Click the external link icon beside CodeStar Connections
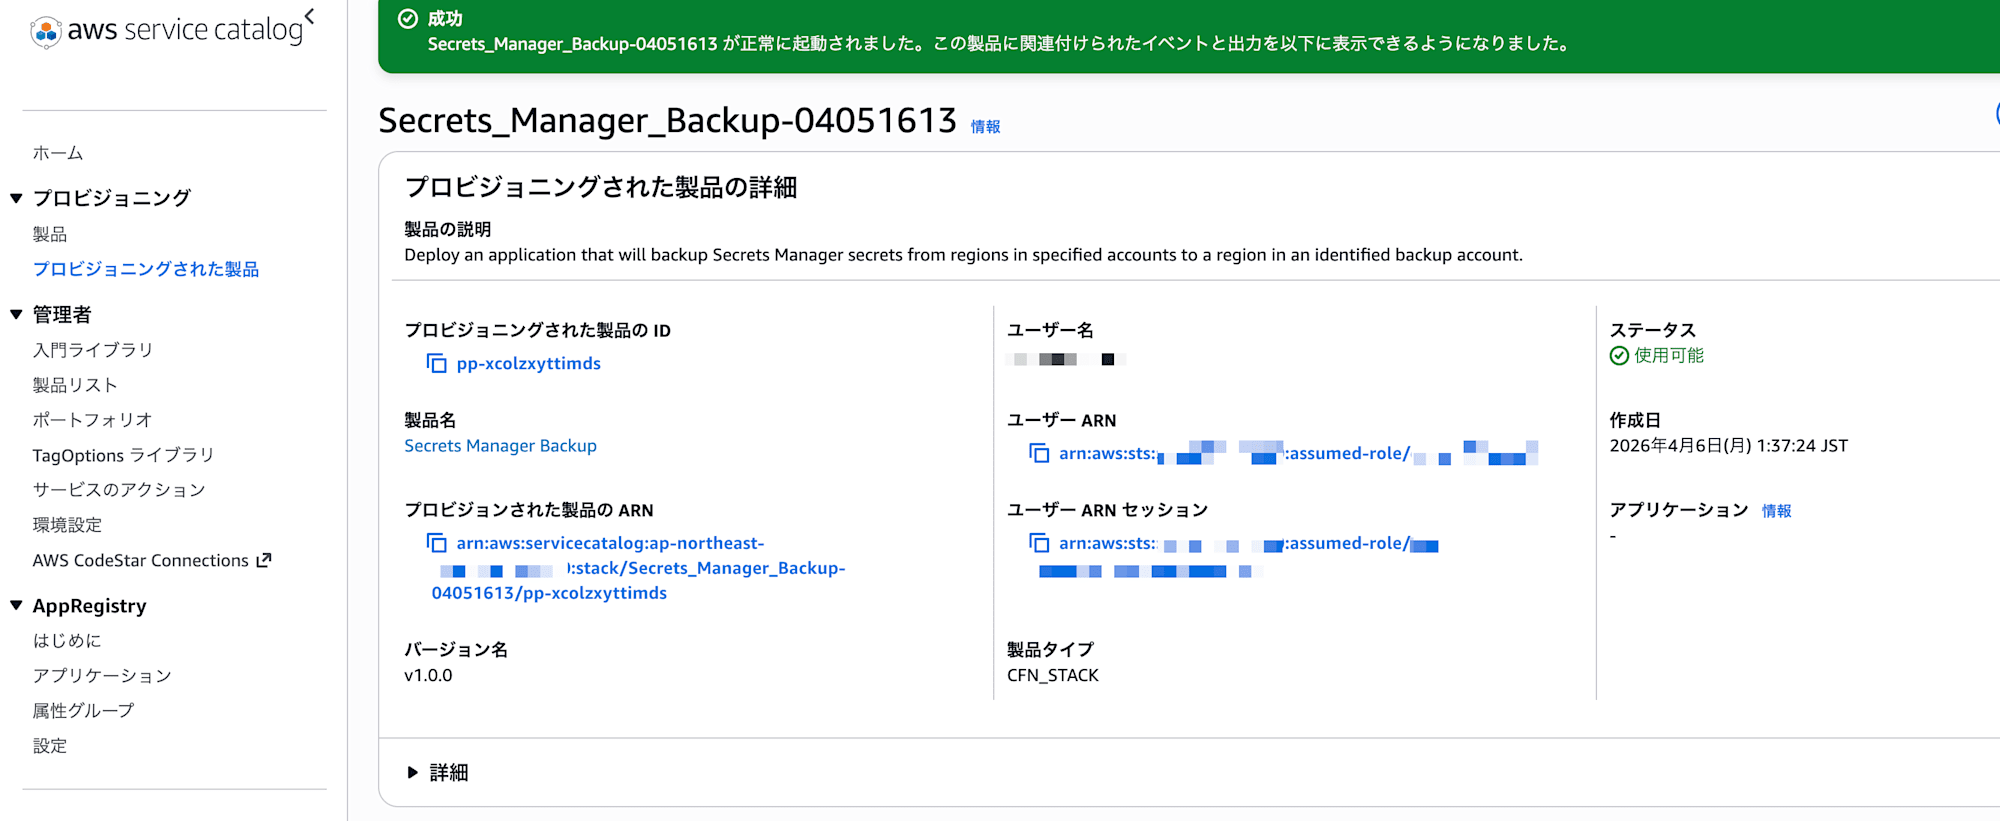 [x=264, y=560]
